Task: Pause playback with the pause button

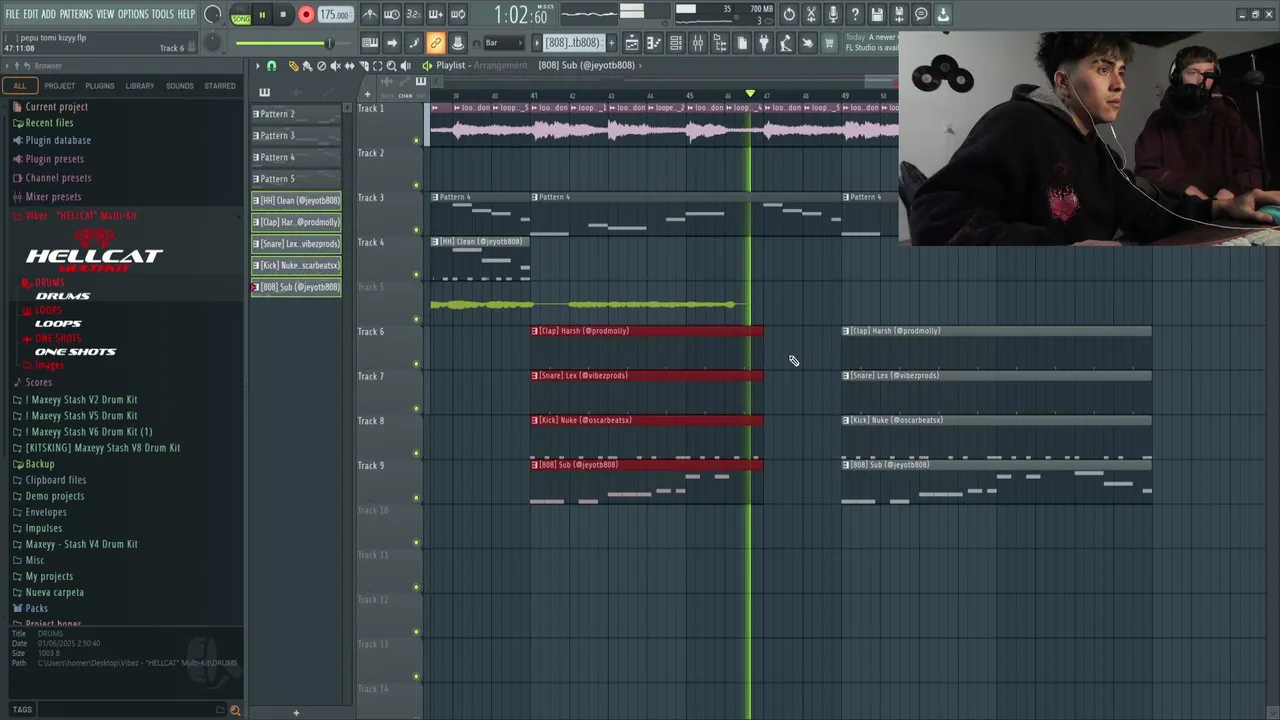Action: click(262, 15)
